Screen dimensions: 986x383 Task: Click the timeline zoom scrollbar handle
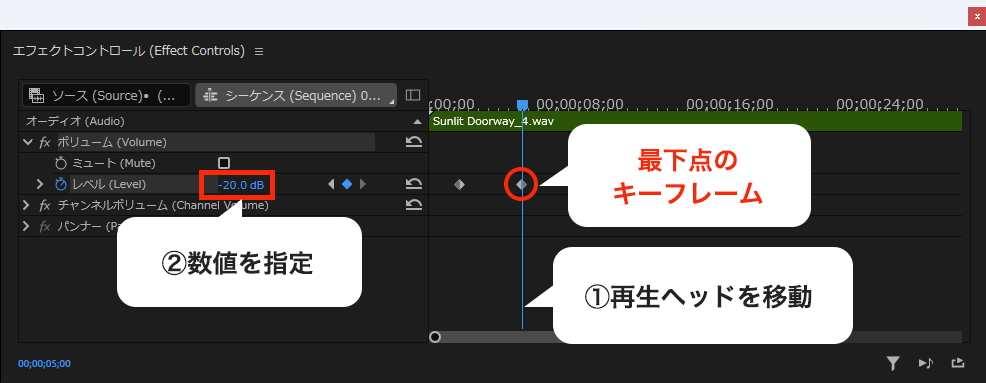435,337
